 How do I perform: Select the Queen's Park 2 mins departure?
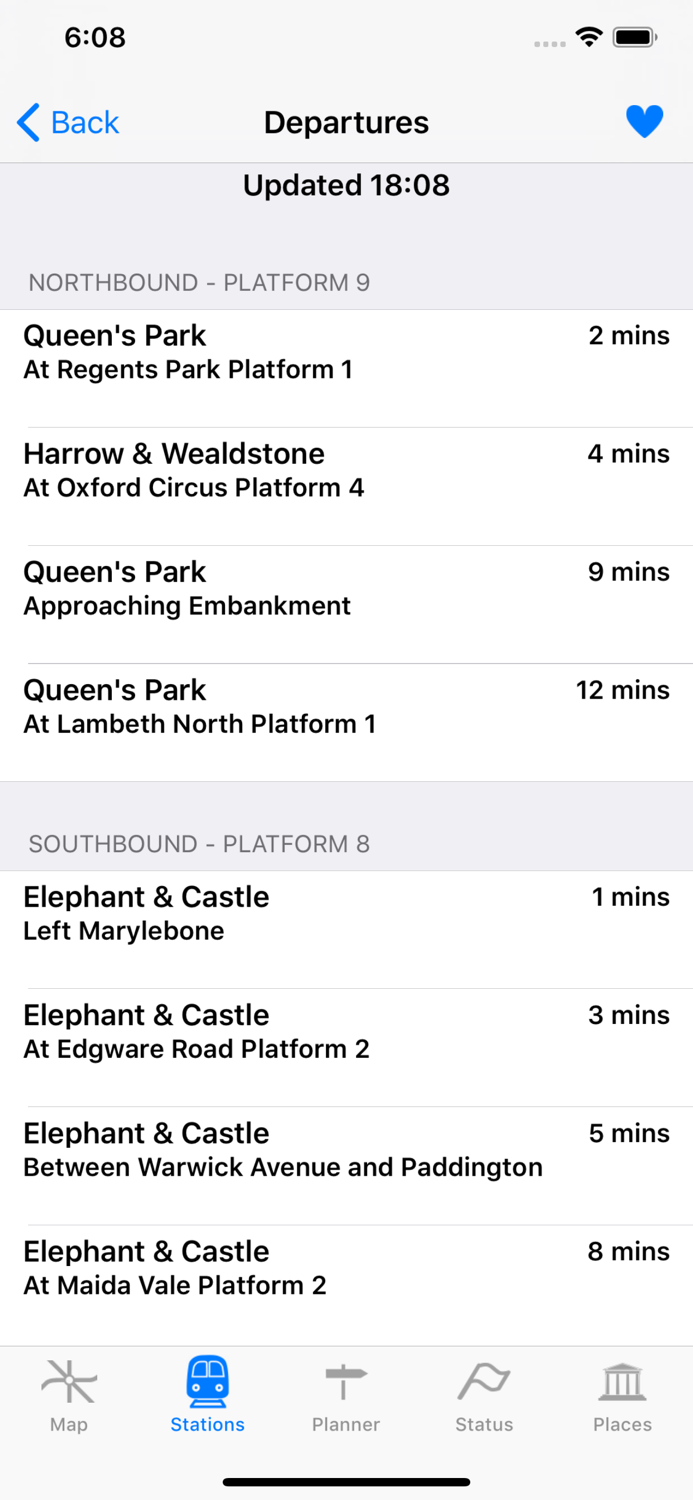point(346,352)
